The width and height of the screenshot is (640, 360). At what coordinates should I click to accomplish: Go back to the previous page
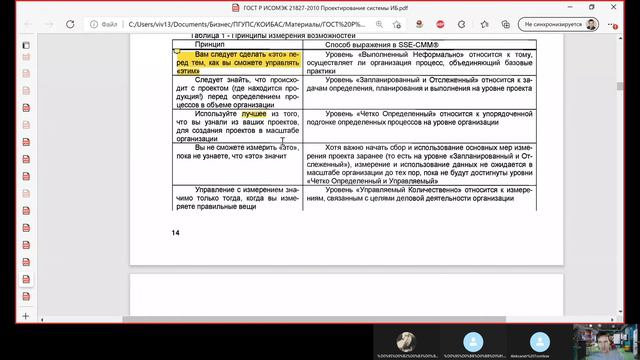(x=29, y=24)
